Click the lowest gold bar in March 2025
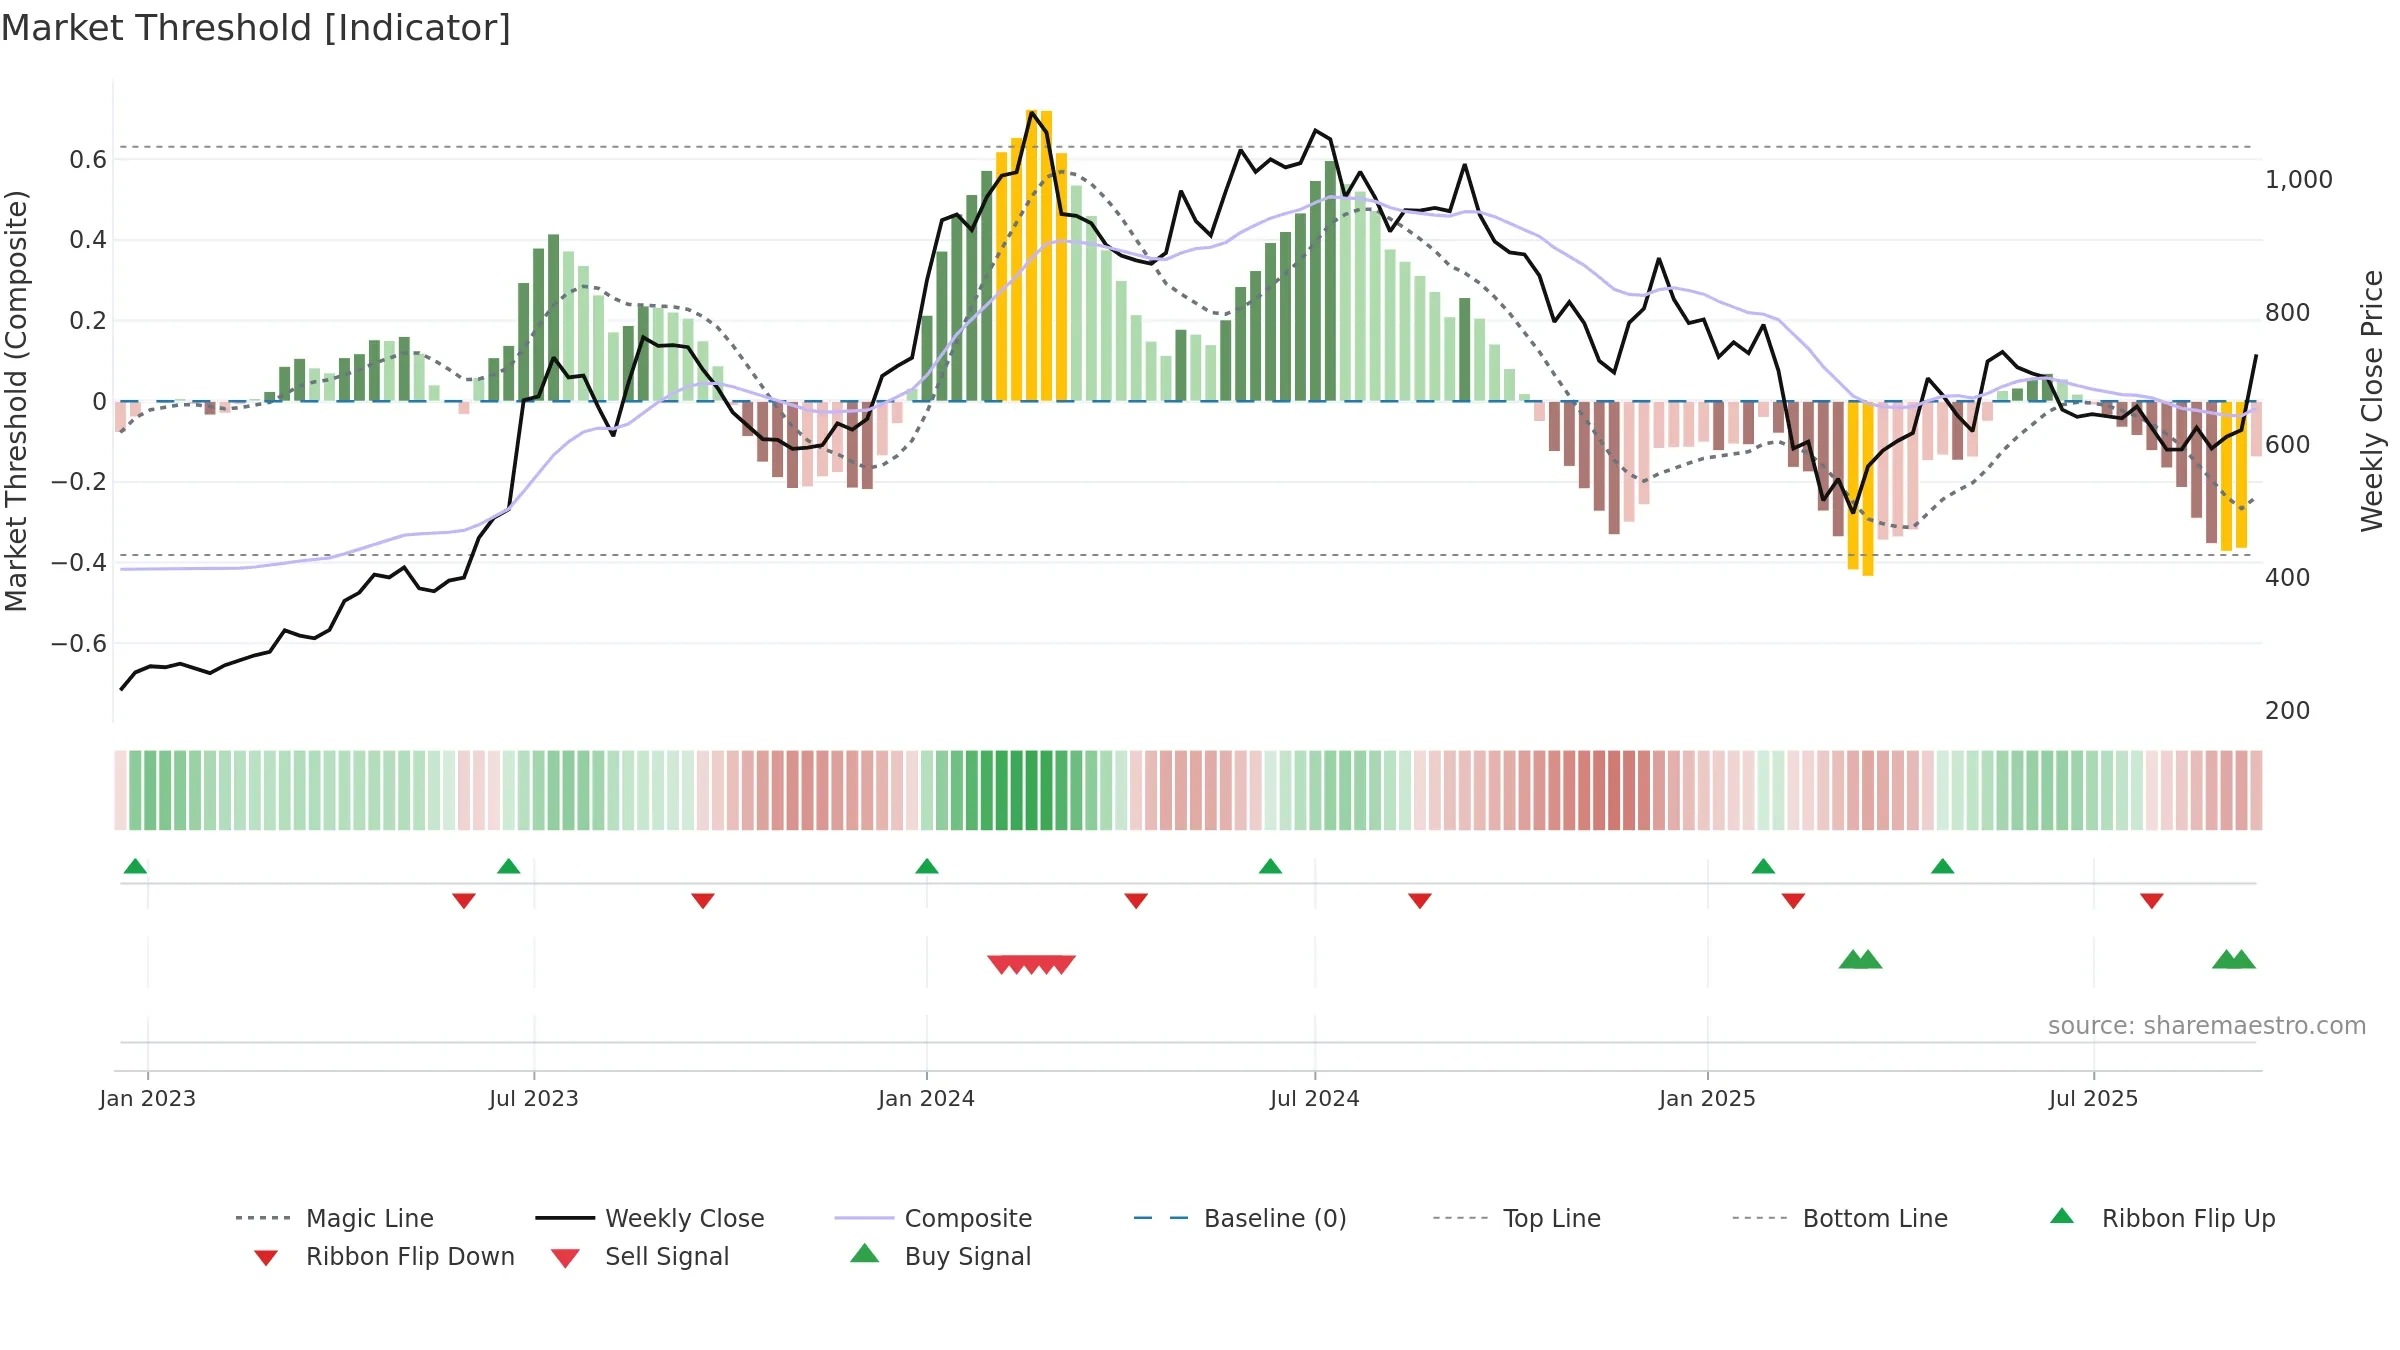 pos(1868,488)
